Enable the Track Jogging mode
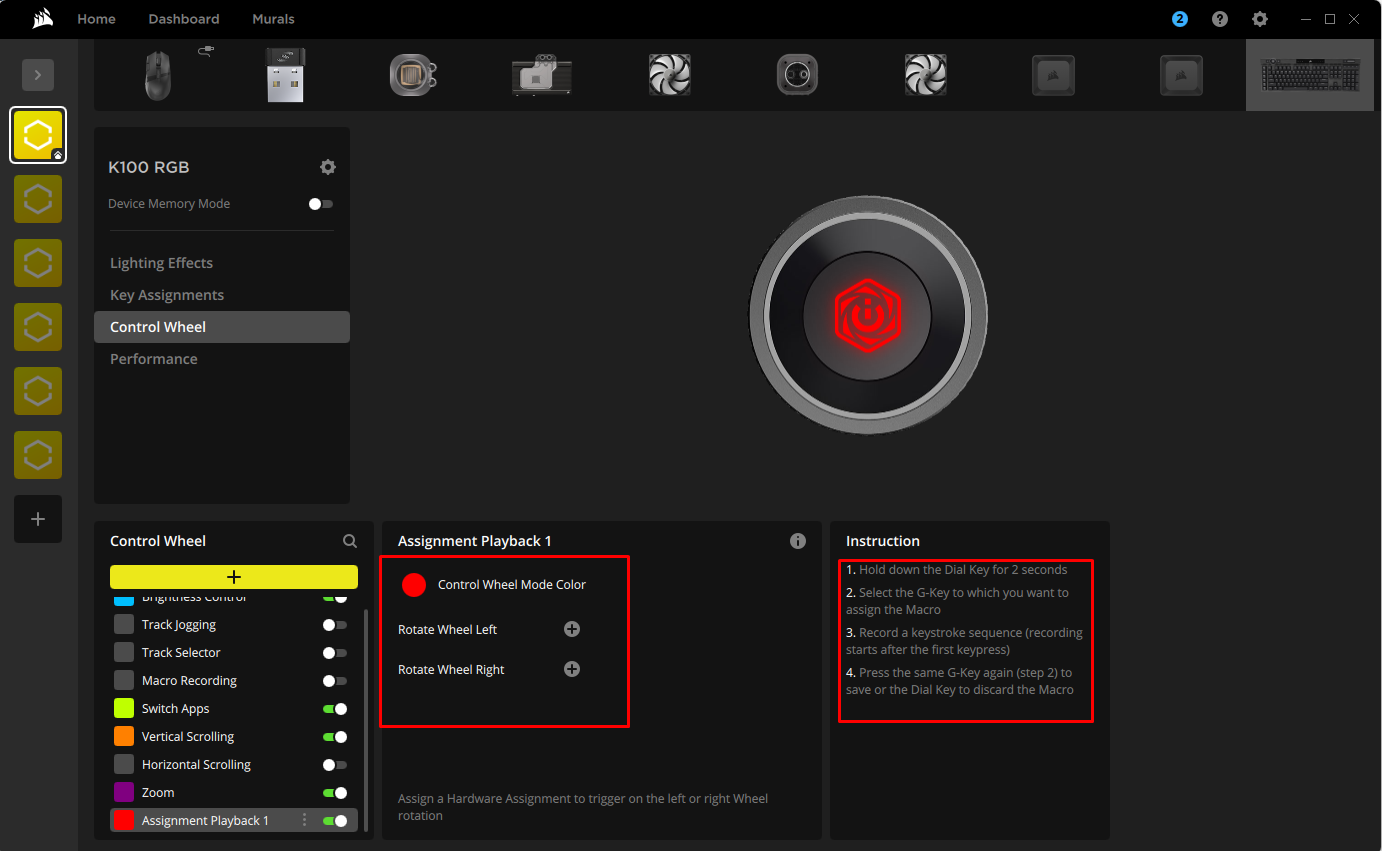Viewport: 1382px width, 851px height. tap(335, 624)
